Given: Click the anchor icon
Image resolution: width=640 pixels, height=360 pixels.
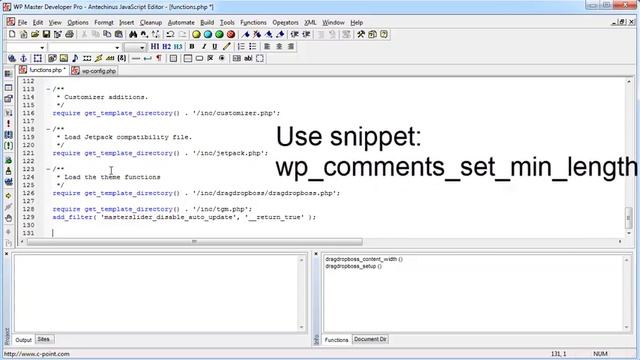Looking at the screenshot, I should [x=24, y=58].
